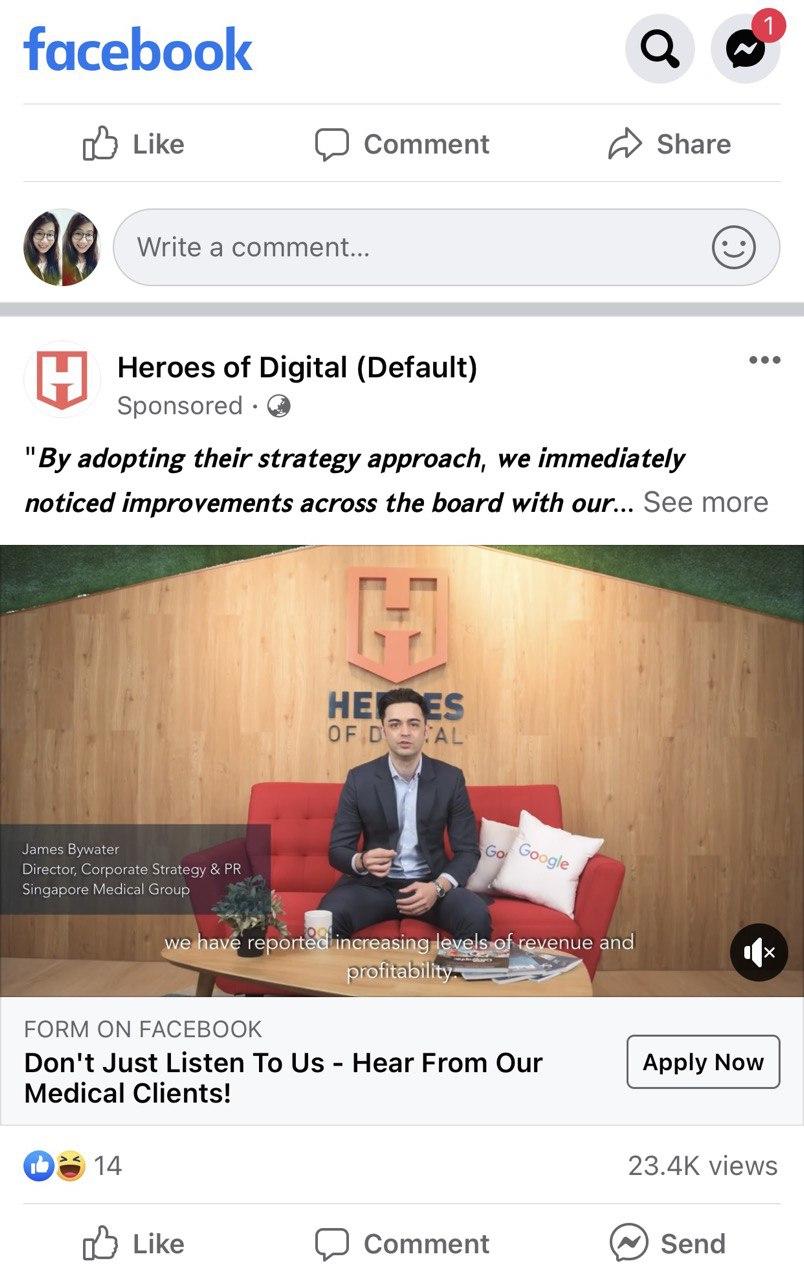The height and width of the screenshot is (1280, 804).
Task: Click the Apply Now button
Action: pos(703,1062)
